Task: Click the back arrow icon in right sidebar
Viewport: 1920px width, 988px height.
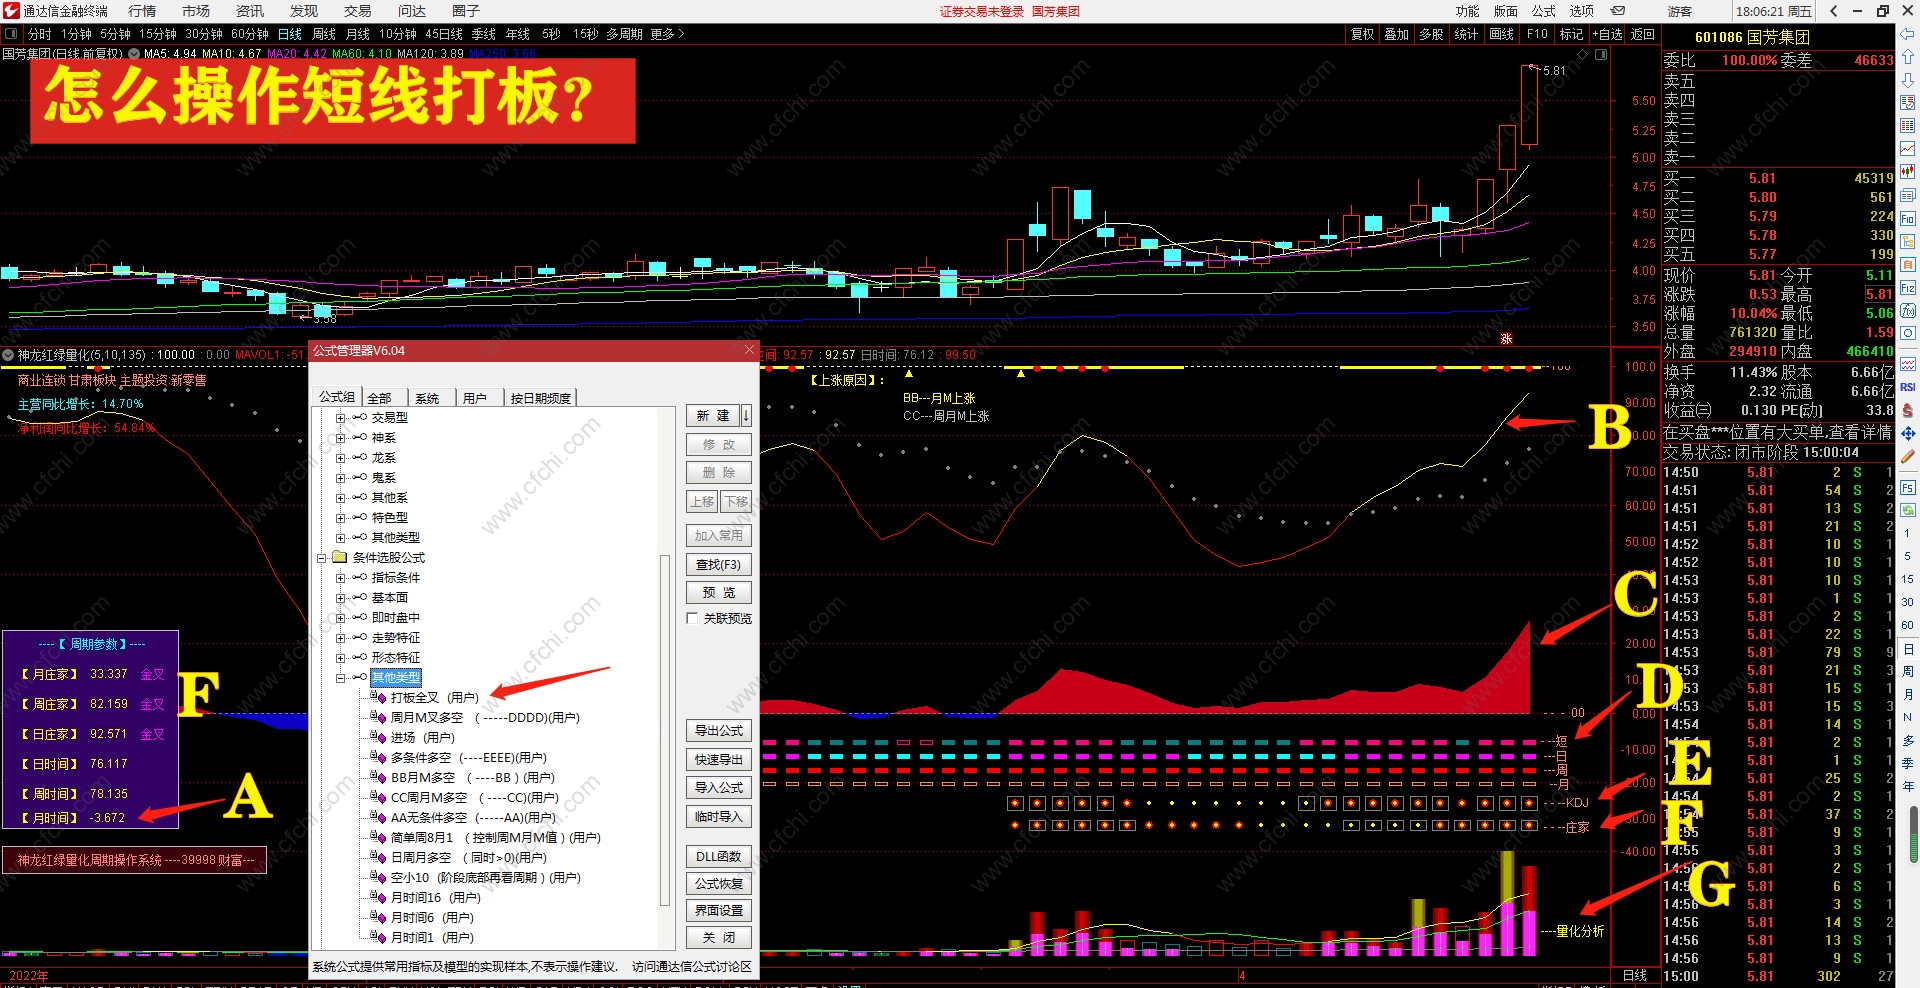Action: [x=1907, y=34]
